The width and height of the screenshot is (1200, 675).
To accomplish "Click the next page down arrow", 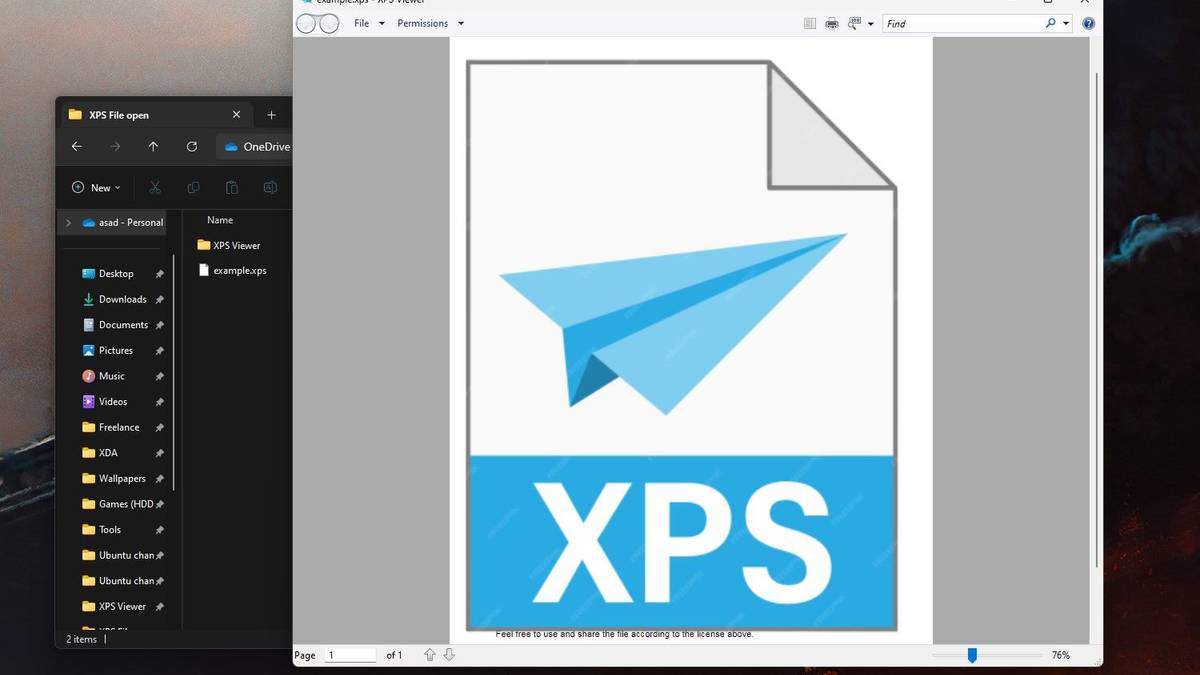I will 449,654.
